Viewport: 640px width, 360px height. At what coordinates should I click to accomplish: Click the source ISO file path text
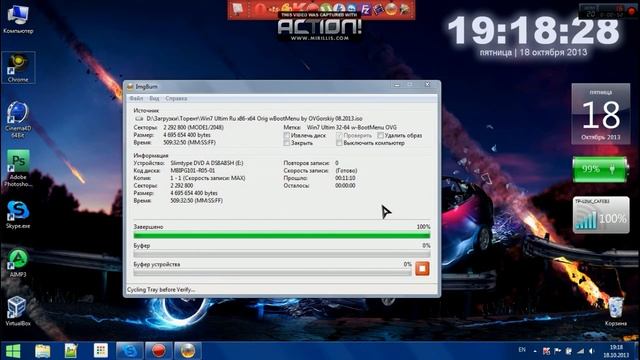pos(254,119)
